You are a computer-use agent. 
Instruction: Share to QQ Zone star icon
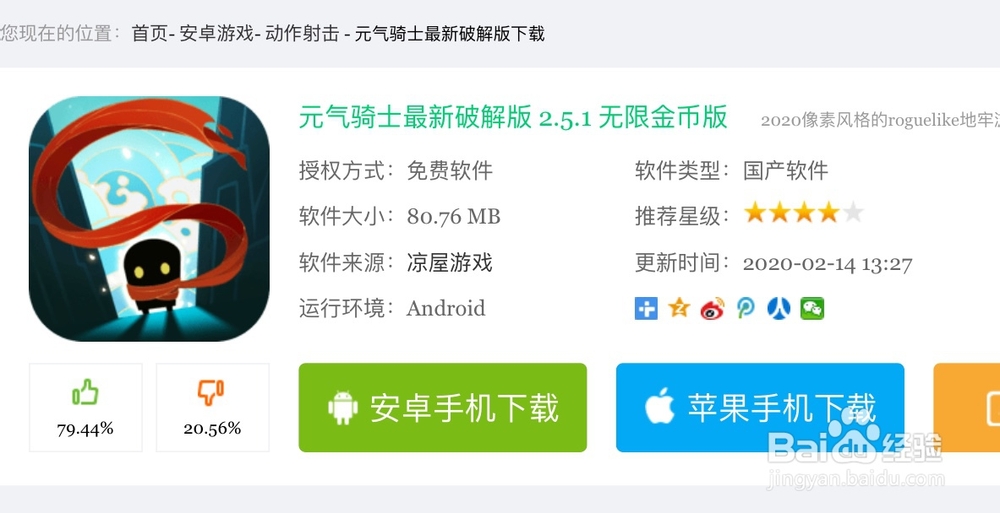click(x=679, y=309)
